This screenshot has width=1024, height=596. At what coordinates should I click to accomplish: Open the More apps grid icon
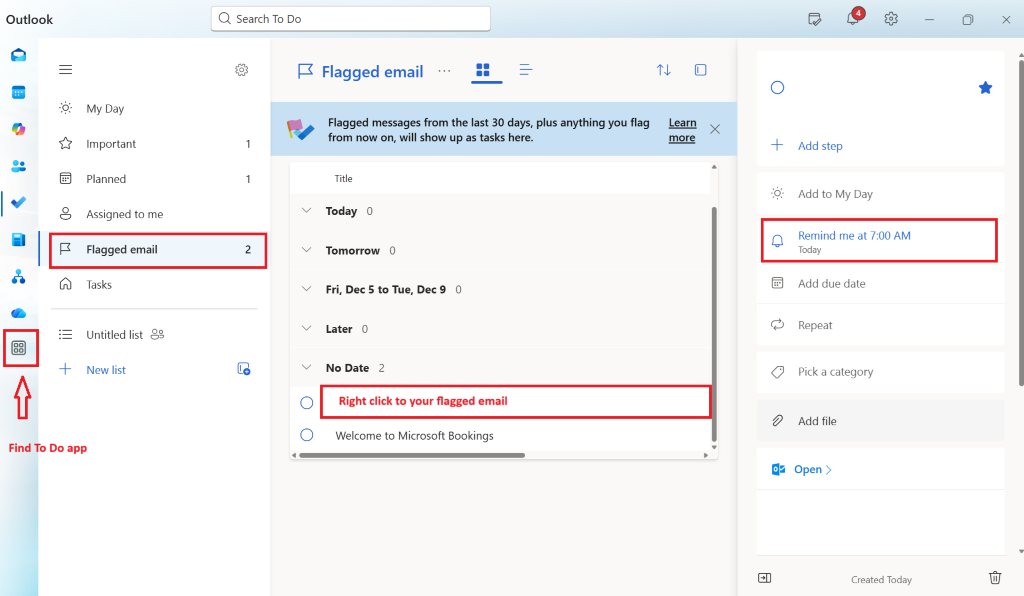pyautogui.click(x=19, y=348)
